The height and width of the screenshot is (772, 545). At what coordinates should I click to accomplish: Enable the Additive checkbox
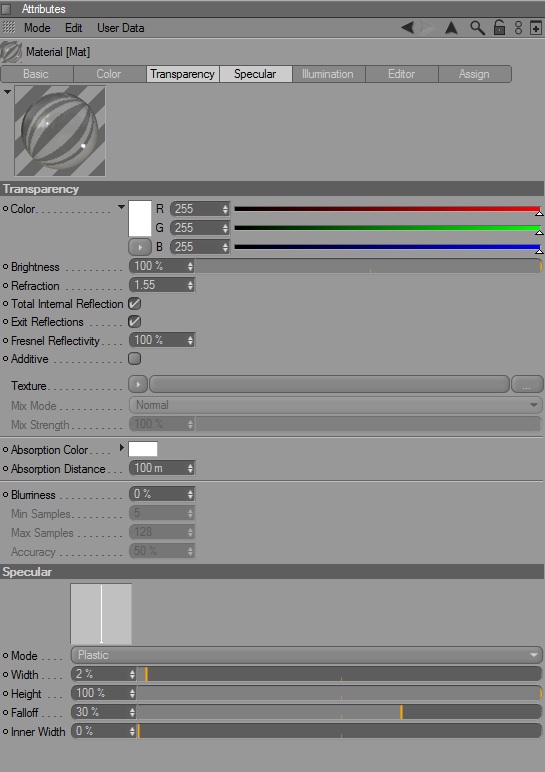[x=134, y=358]
